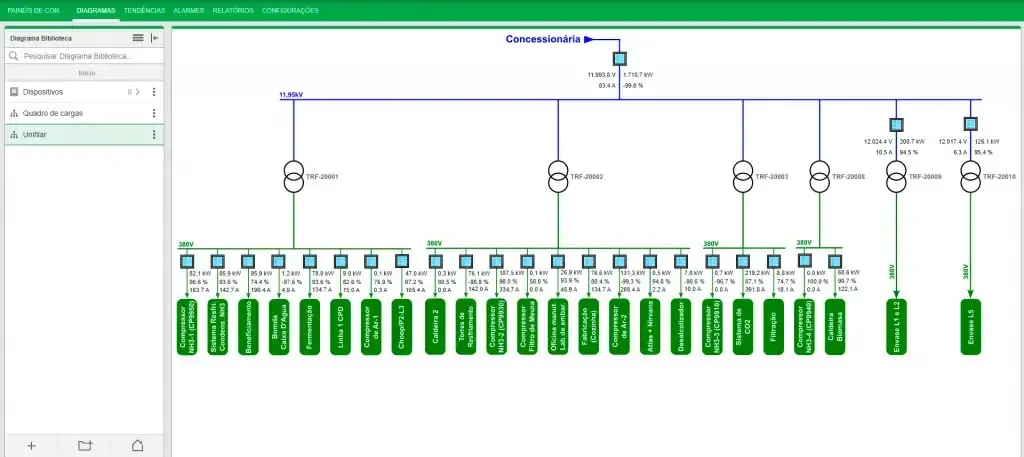Go to home via bottom house icon

[x=138, y=446]
